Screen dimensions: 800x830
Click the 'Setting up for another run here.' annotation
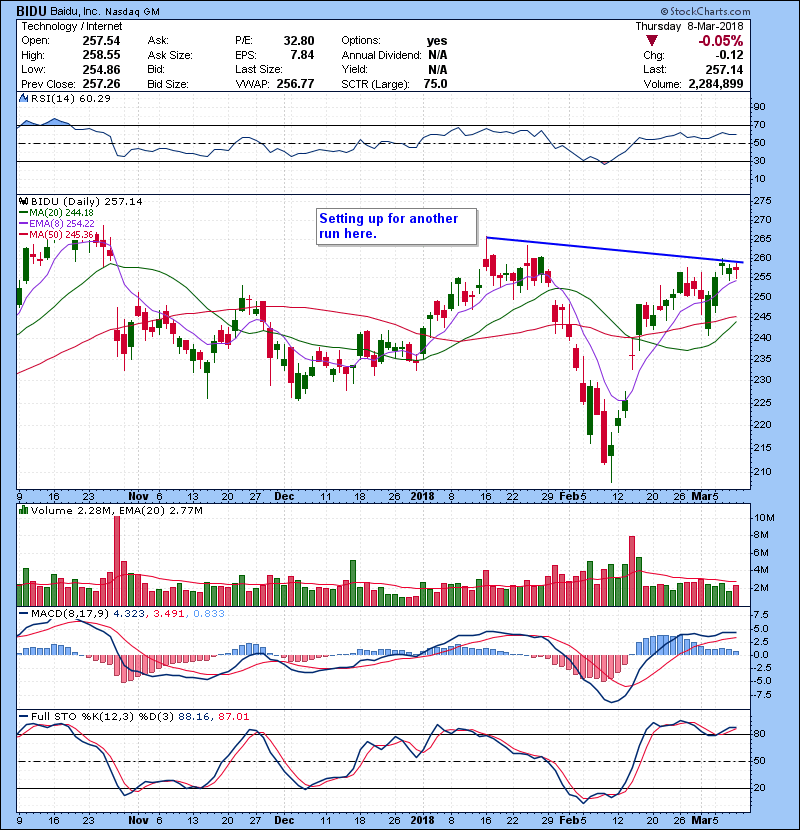pos(396,226)
